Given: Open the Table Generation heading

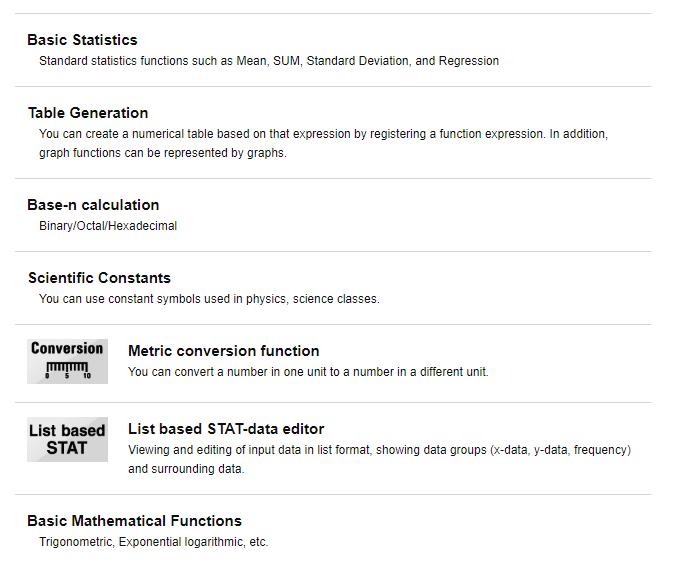Looking at the screenshot, I should coord(88,113).
